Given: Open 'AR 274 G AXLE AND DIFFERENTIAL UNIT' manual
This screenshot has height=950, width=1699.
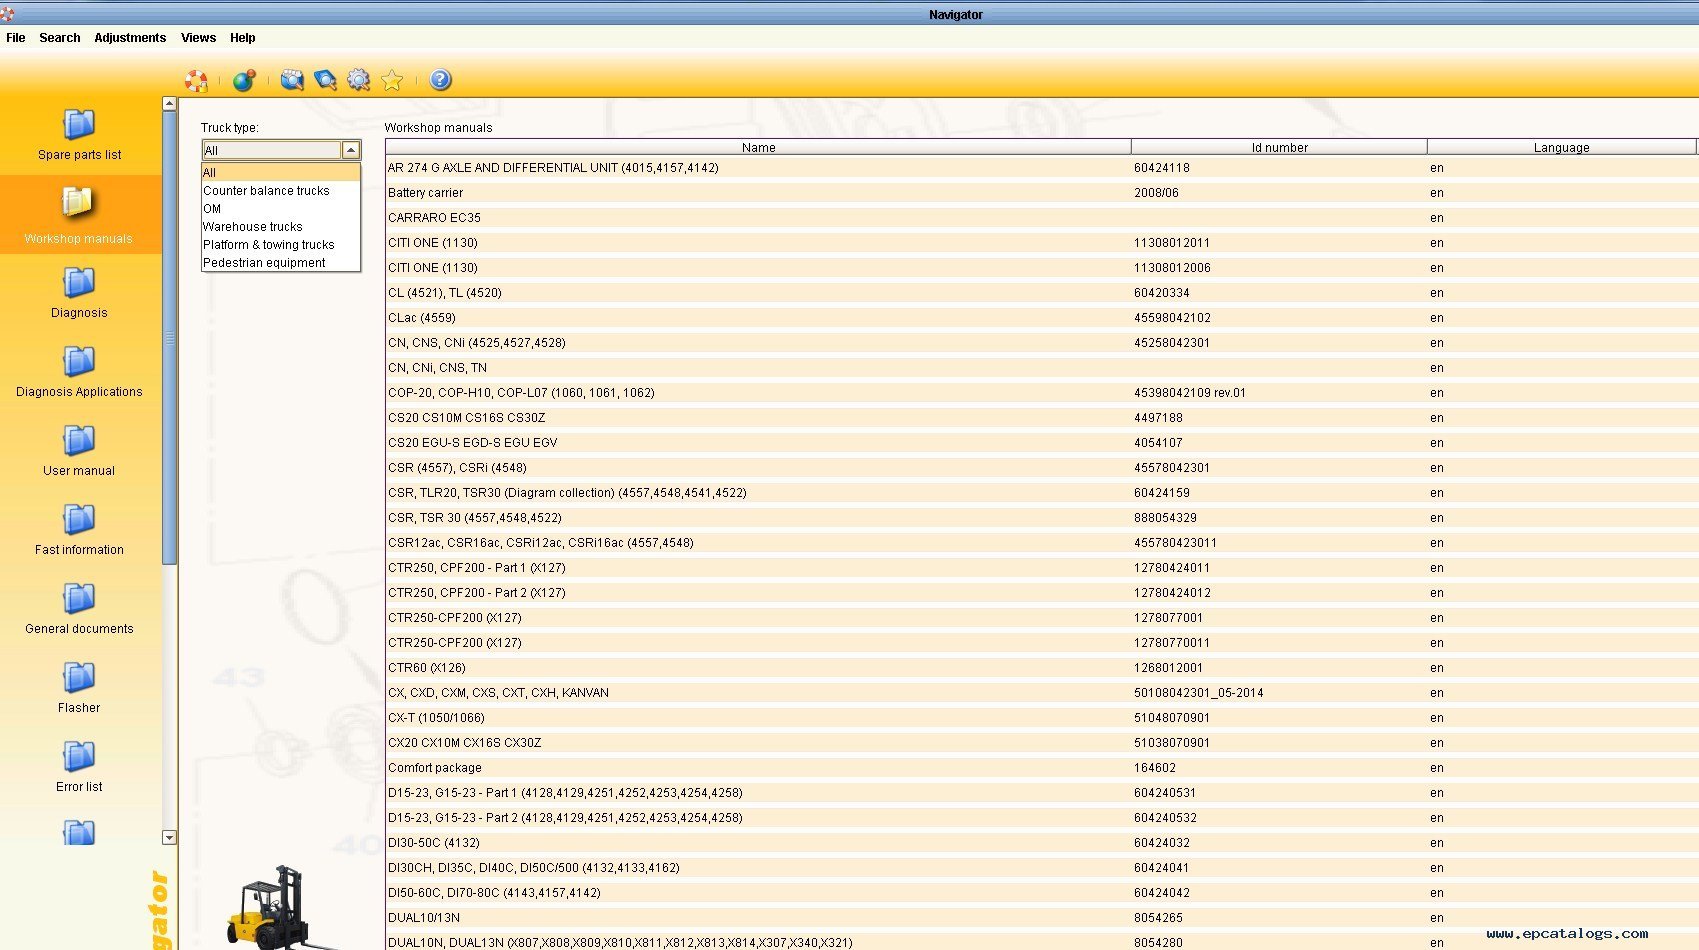Looking at the screenshot, I should pyautogui.click(x=1041, y=168).
